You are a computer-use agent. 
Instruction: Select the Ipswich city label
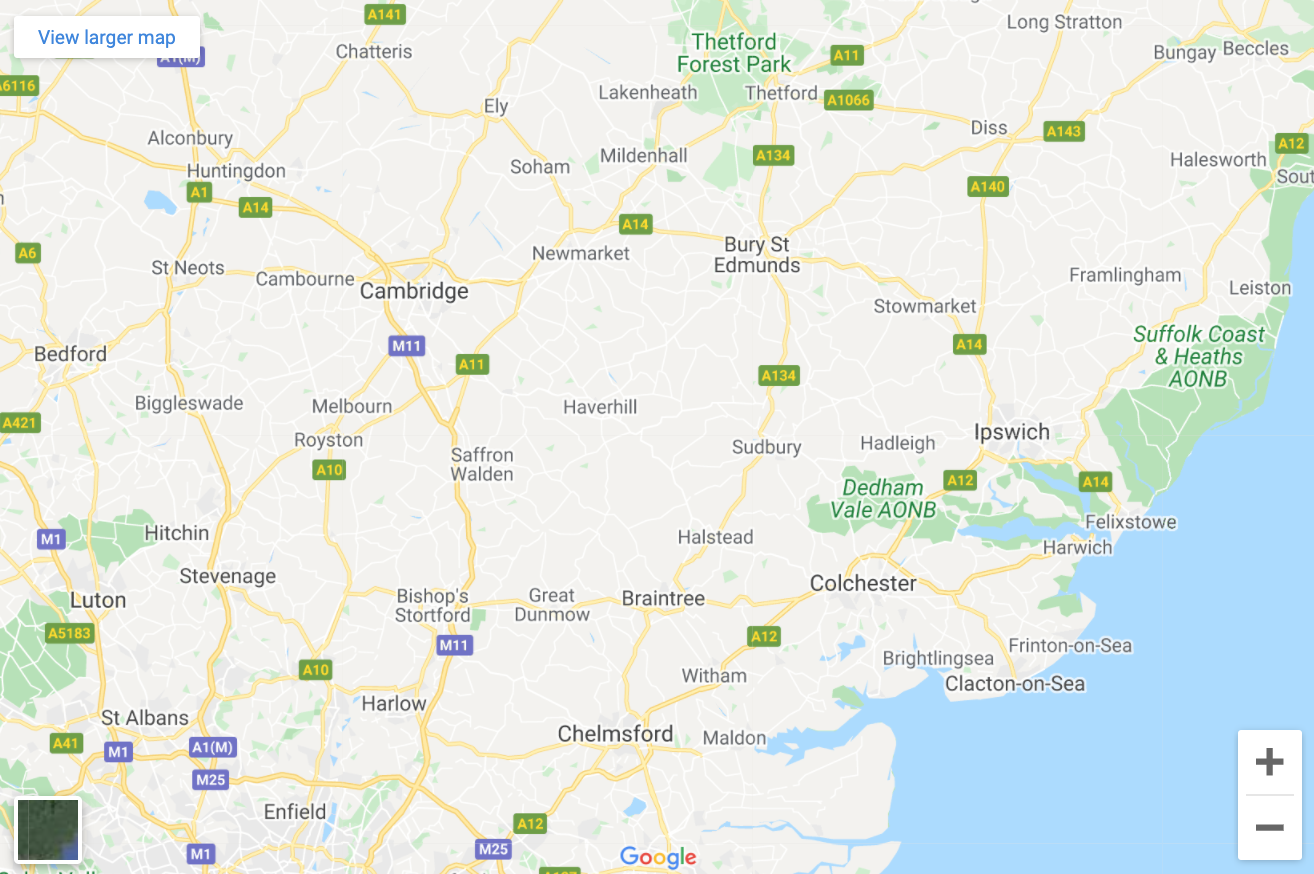point(1012,432)
